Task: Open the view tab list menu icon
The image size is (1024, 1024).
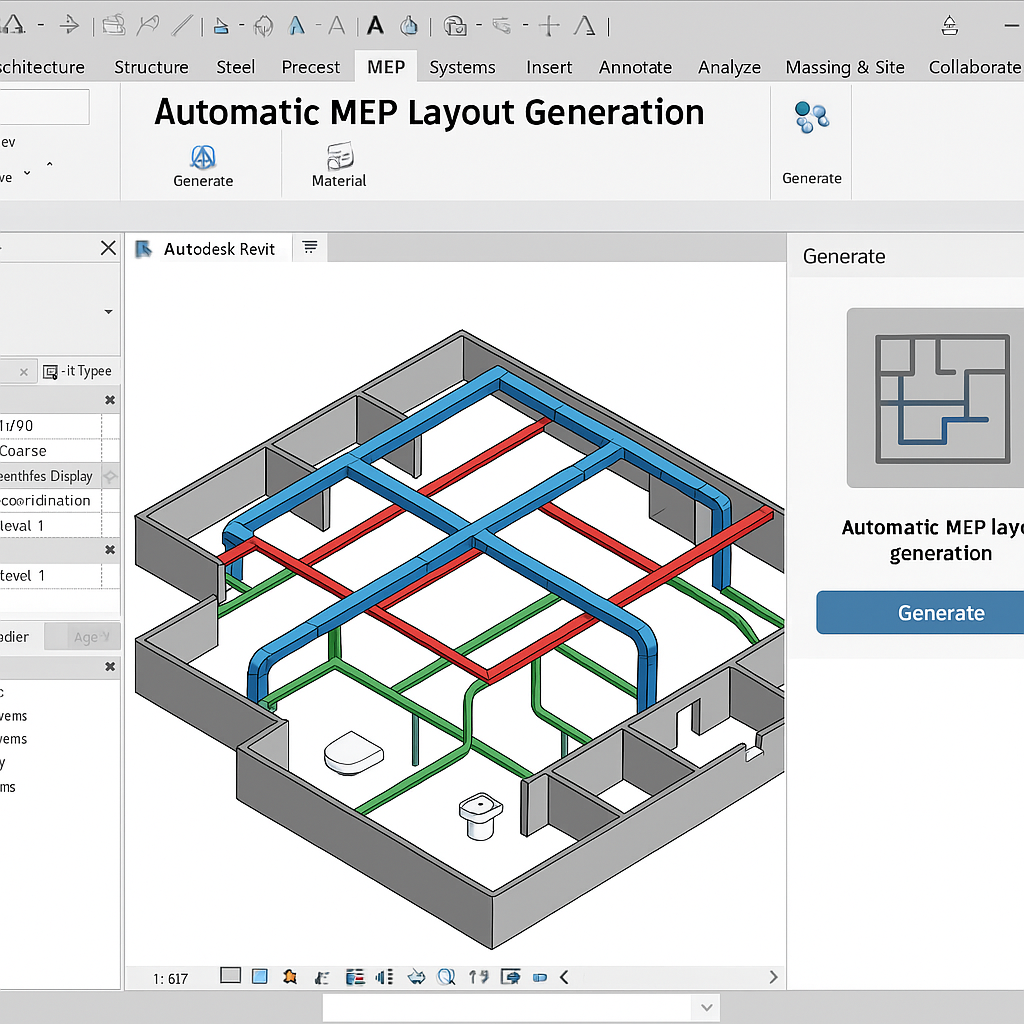Action: [310, 247]
